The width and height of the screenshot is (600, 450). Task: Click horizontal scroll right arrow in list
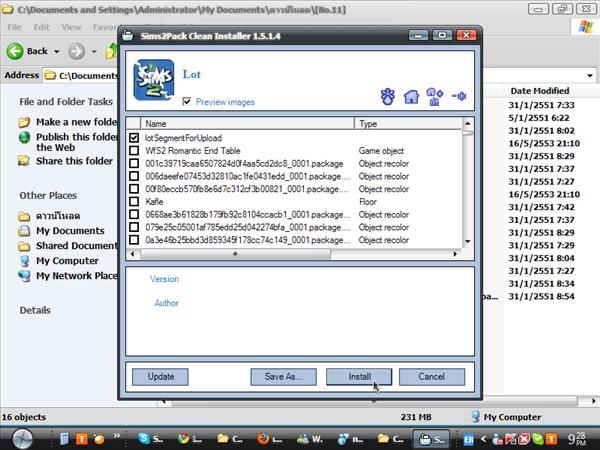tap(455, 254)
